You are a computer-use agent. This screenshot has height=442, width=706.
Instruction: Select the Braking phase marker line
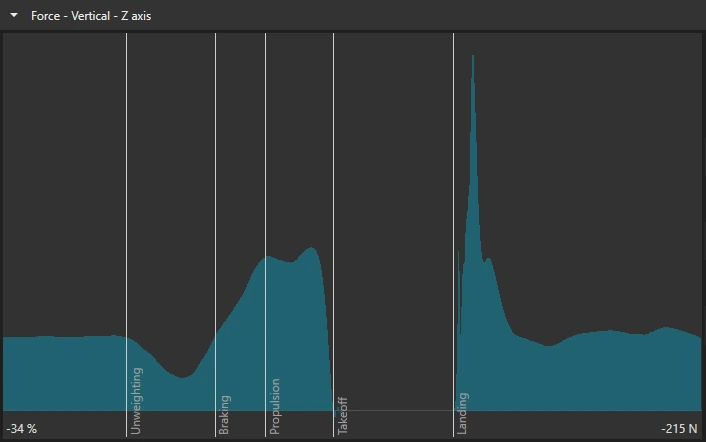[x=215, y=234]
